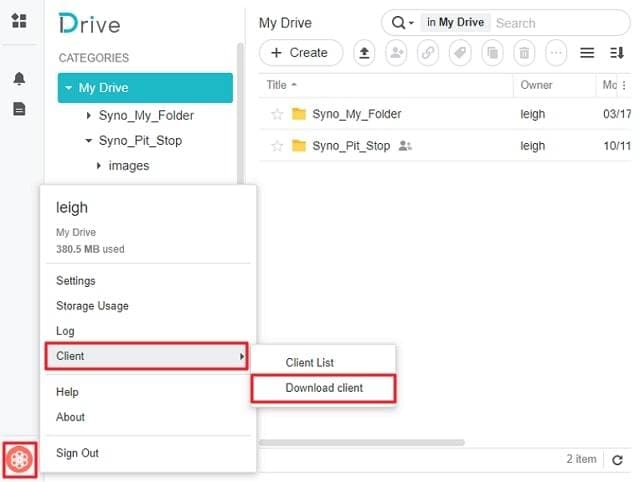Click the 'in My Drive' search scope tag
Image resolution: width=640 pixels, height=482 pixels.
click(x=456, y=22)
